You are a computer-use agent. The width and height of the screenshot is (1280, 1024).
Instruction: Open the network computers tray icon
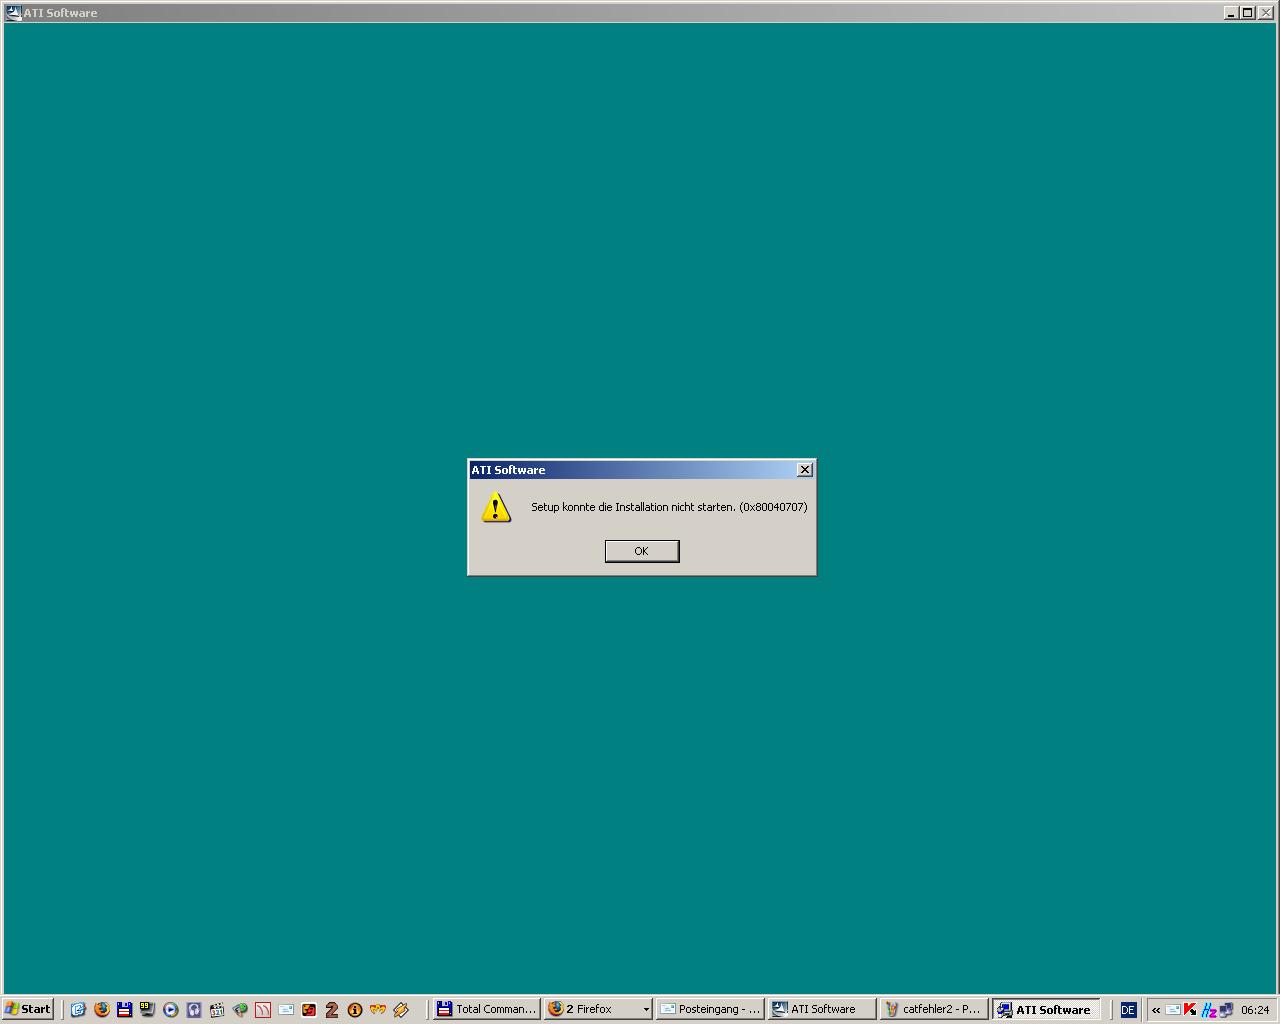[1226, 1010]
